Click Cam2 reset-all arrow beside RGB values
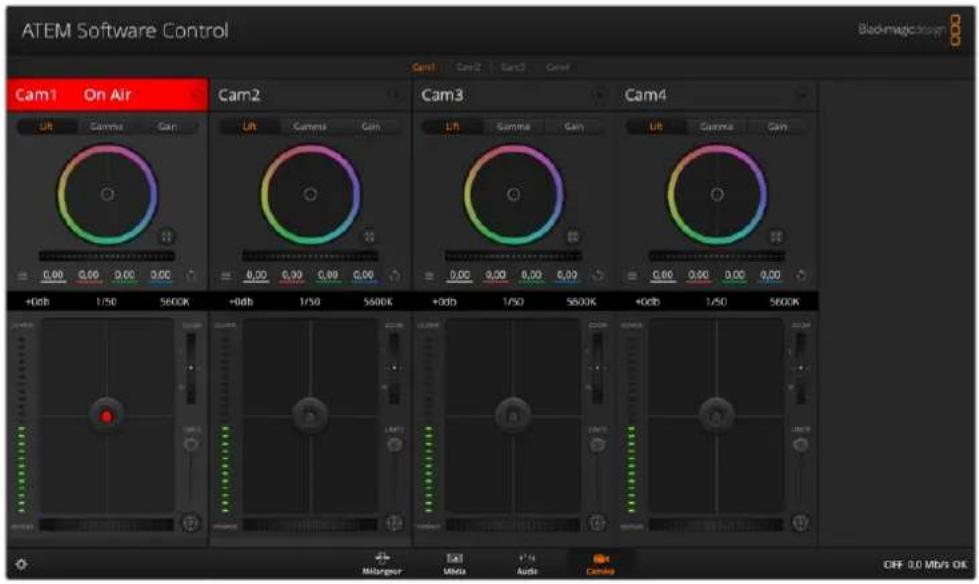This screenshot has width=979, height=584. (x=395, y=275)
